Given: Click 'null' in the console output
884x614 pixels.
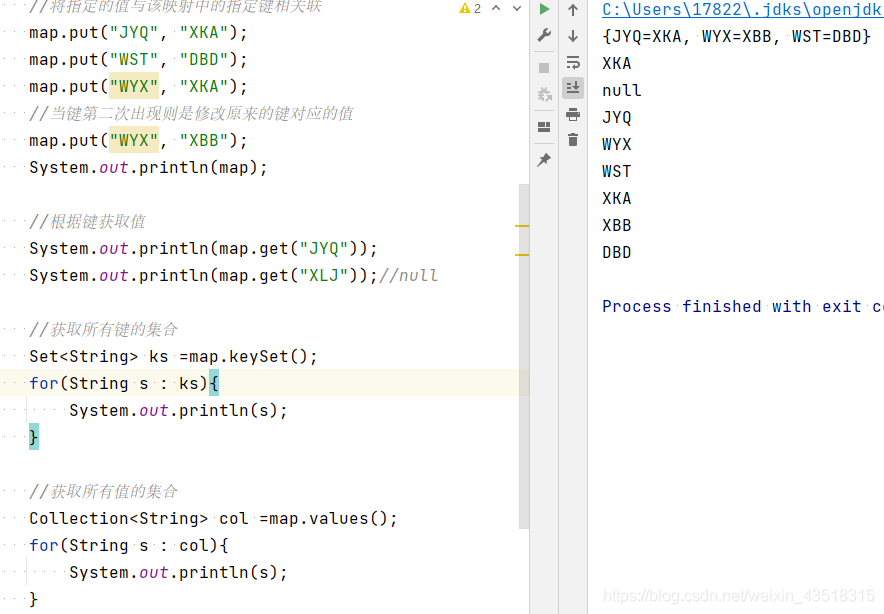Looking at the screenshot, I should [622, 91].
